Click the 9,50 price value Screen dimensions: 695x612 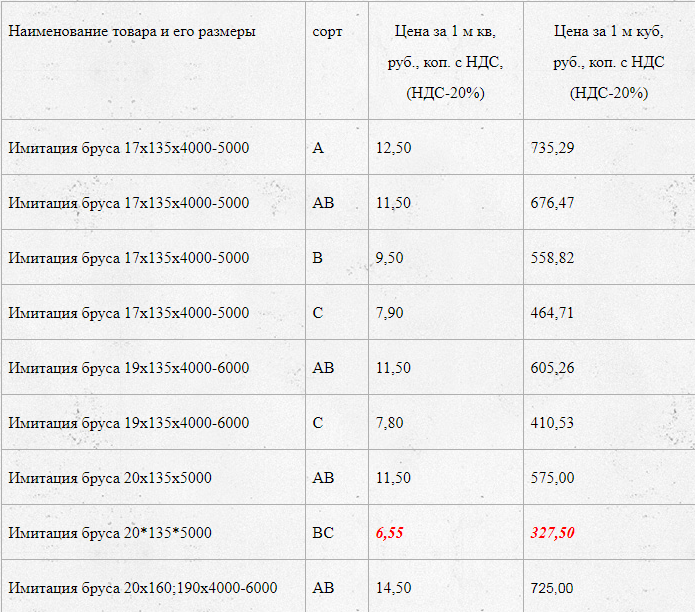point(390,257)
